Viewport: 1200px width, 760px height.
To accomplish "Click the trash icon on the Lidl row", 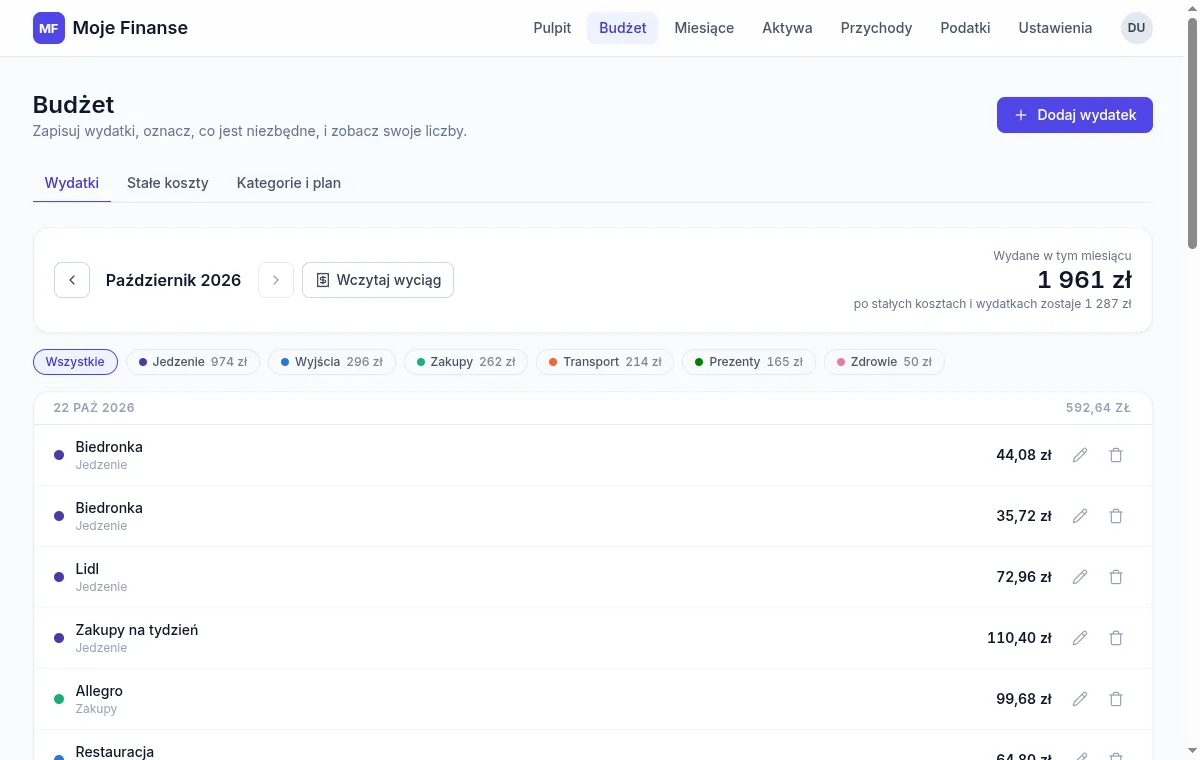I will 1116,577.
